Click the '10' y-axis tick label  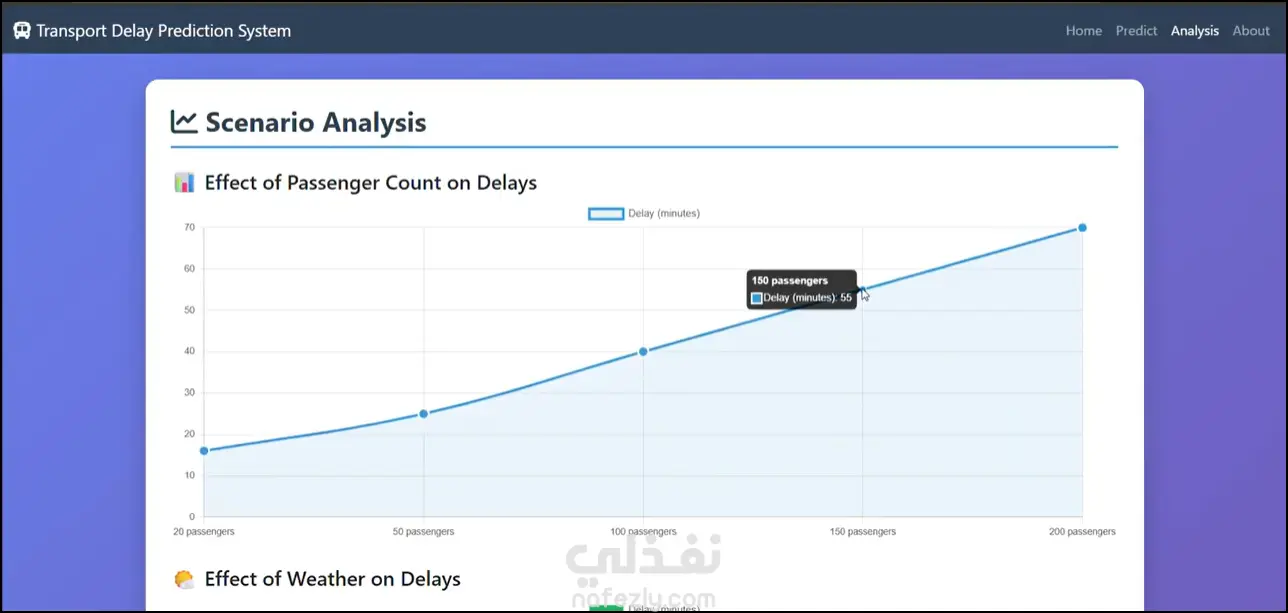(x=189, y=475)
